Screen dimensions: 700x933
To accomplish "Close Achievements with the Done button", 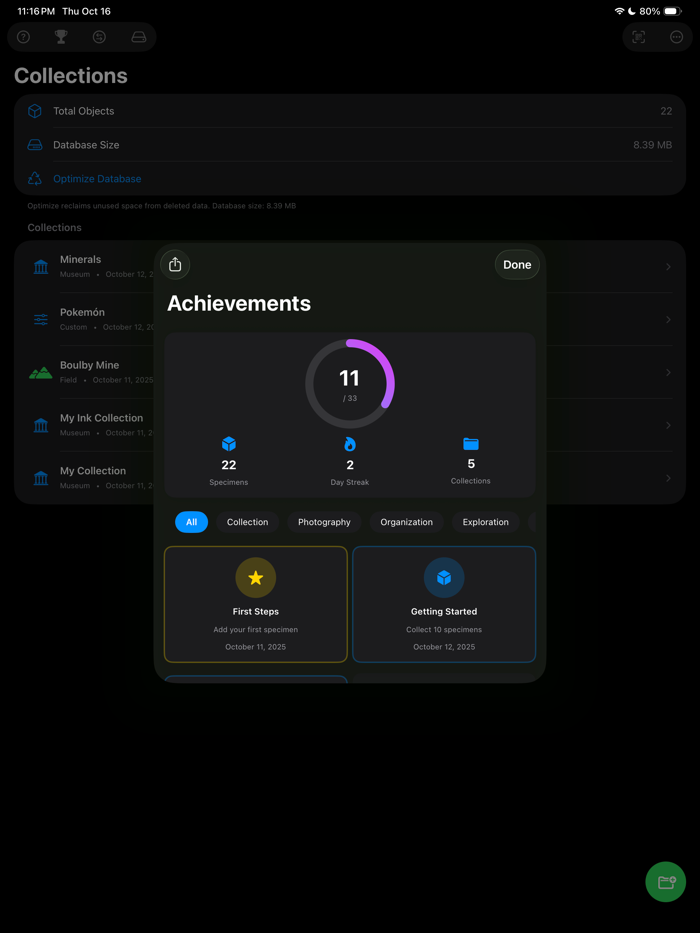I will [x=517, y=265].
